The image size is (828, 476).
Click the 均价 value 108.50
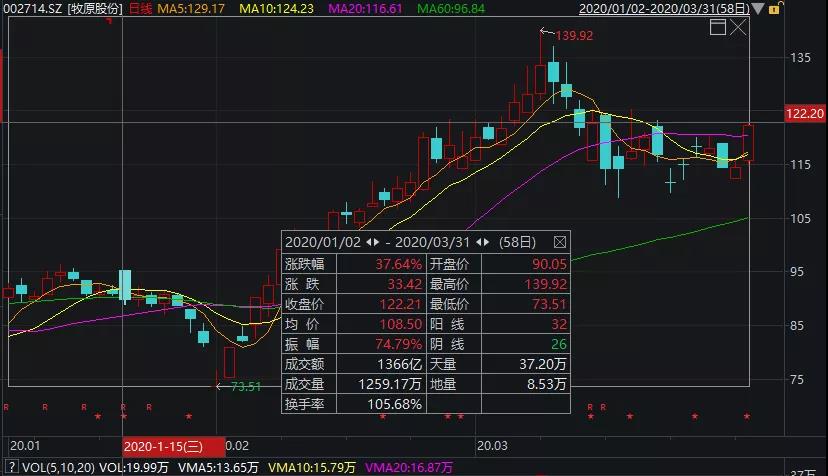[x=401, y=324]
